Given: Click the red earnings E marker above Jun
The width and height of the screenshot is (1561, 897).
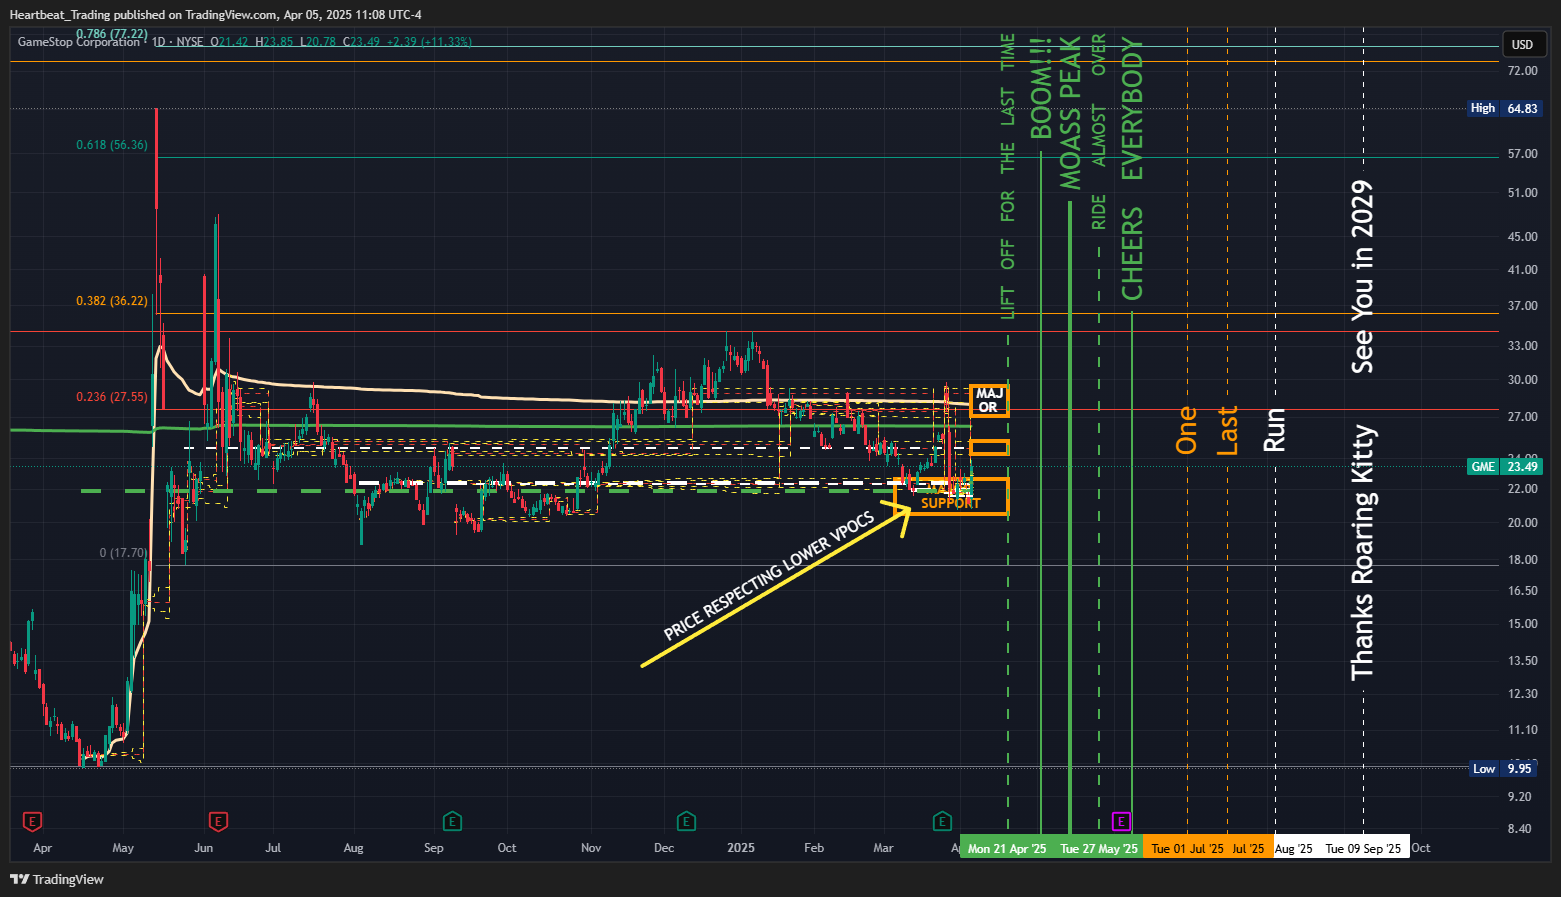Looking at the screenshot, I should click(218, 822).
